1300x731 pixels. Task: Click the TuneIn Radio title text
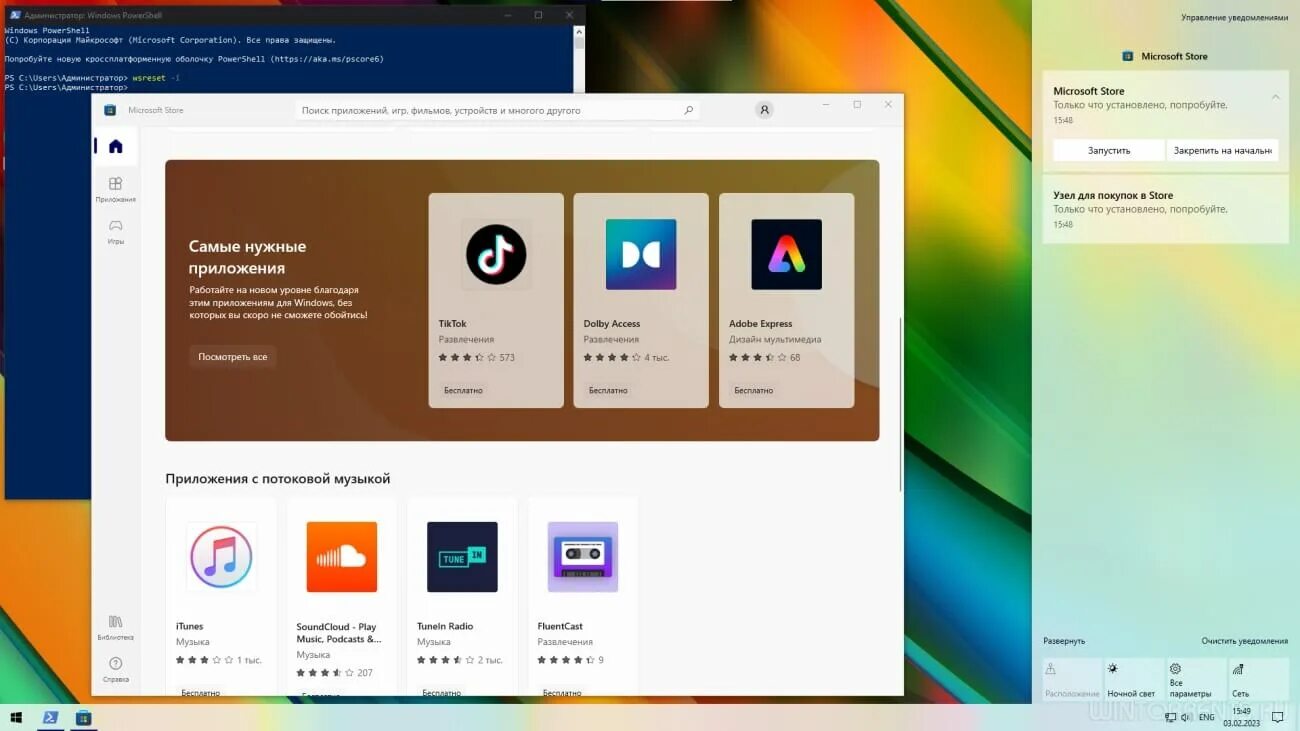coord(445,626)
